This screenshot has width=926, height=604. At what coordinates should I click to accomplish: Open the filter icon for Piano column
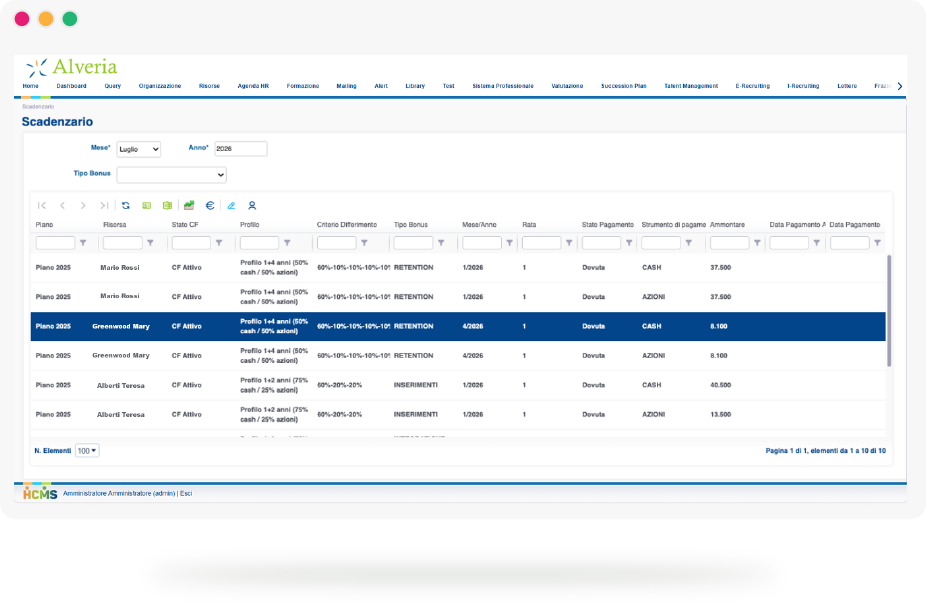pos(83,243)
